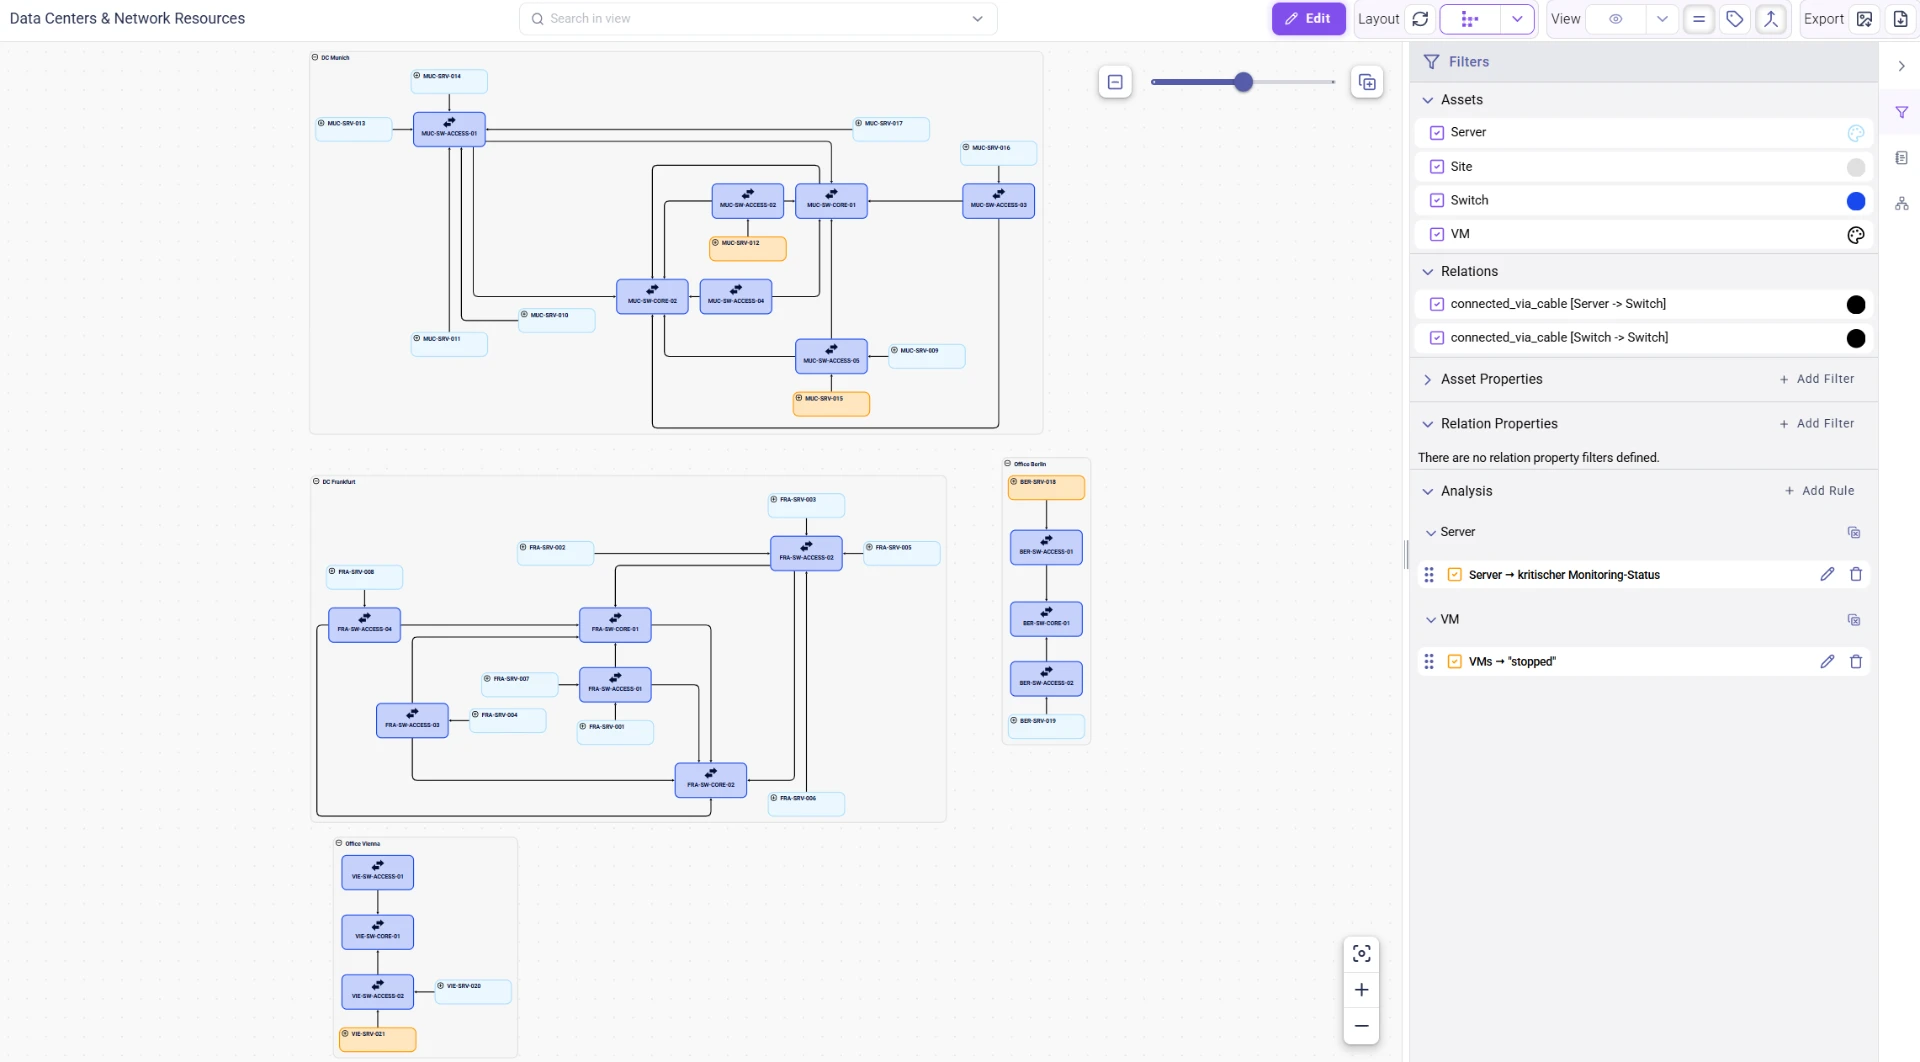Copy the Server analysis group icon
Screen dimensions: 1920x1062
[x=1854, y=533]
